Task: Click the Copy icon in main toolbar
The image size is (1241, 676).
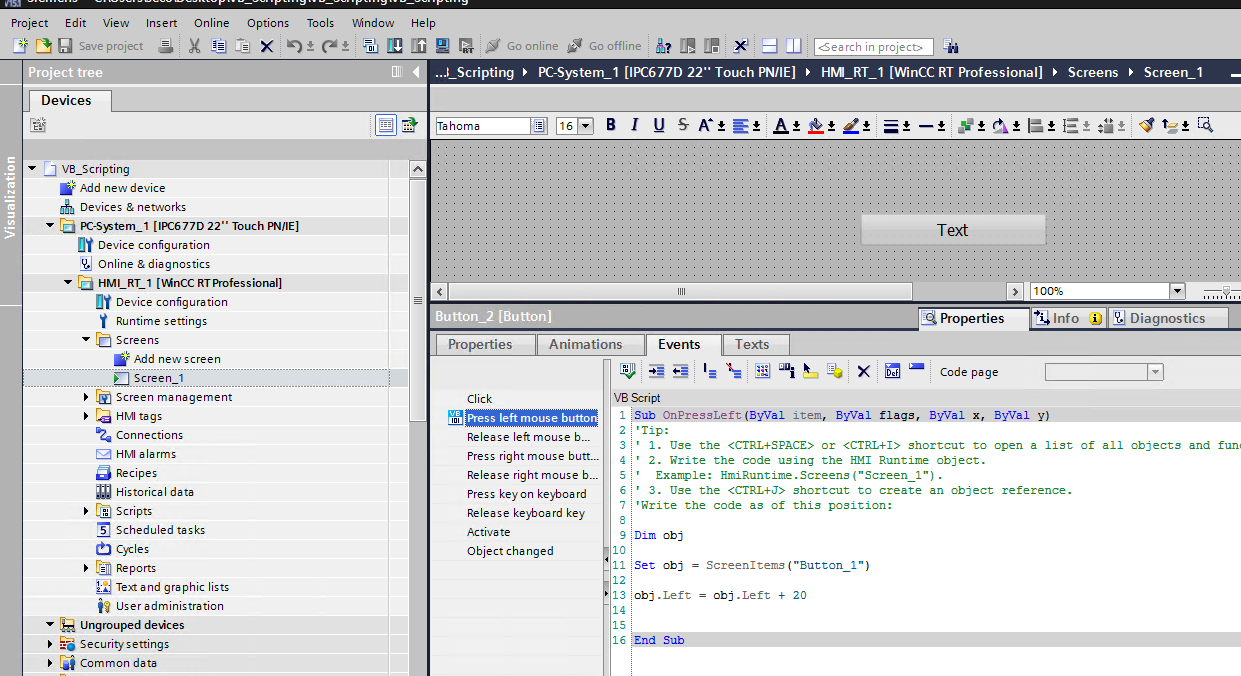Action: point(218,46)
